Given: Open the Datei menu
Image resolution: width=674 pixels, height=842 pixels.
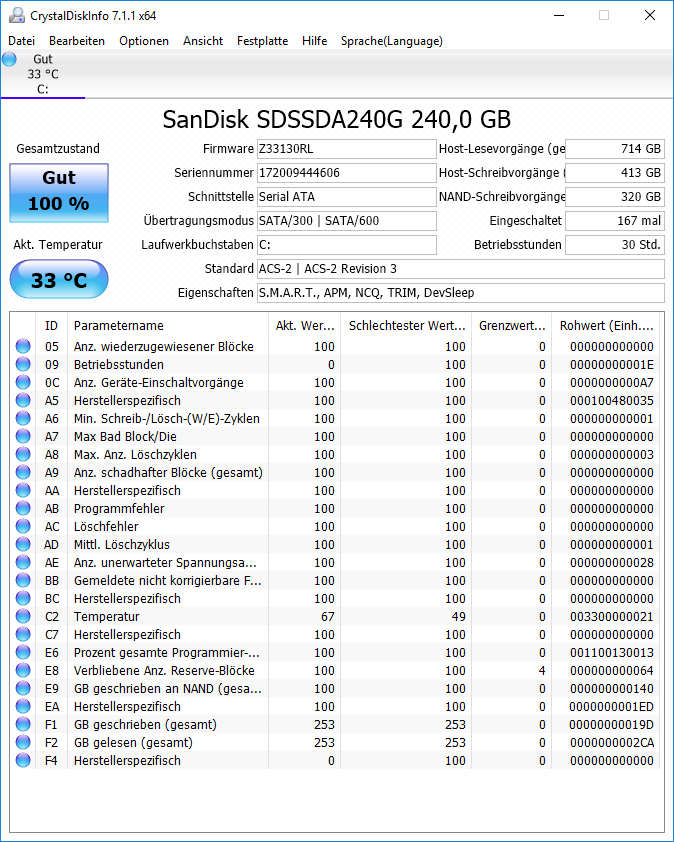Looking at the screenshot, I should [x=21, y=41].
